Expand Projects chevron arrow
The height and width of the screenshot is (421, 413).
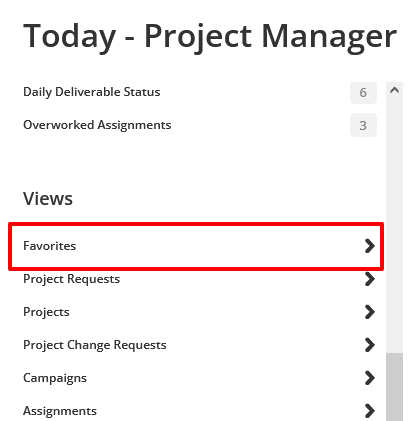[x=370, y=312]
